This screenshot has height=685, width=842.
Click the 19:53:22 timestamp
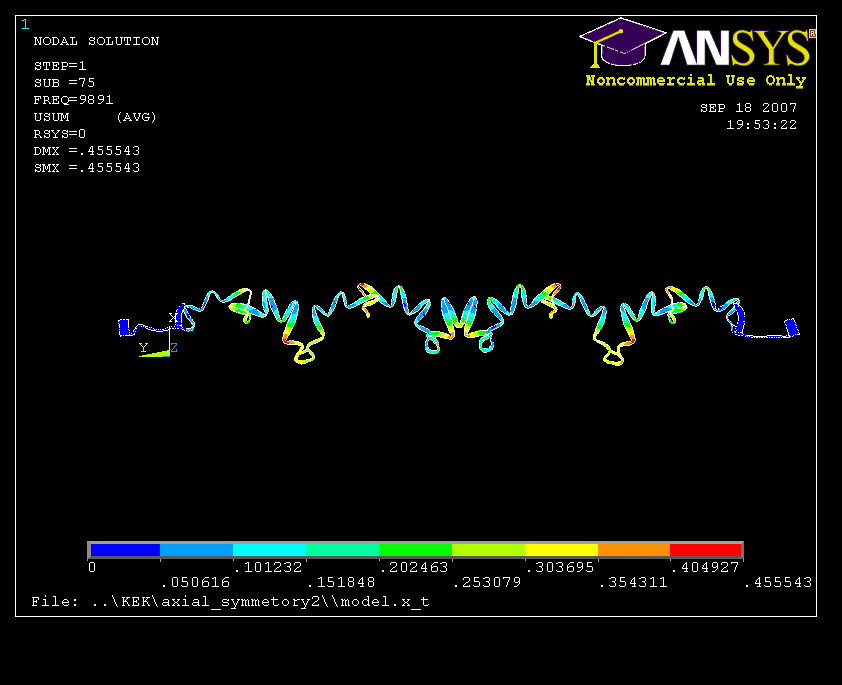point(761,125)
